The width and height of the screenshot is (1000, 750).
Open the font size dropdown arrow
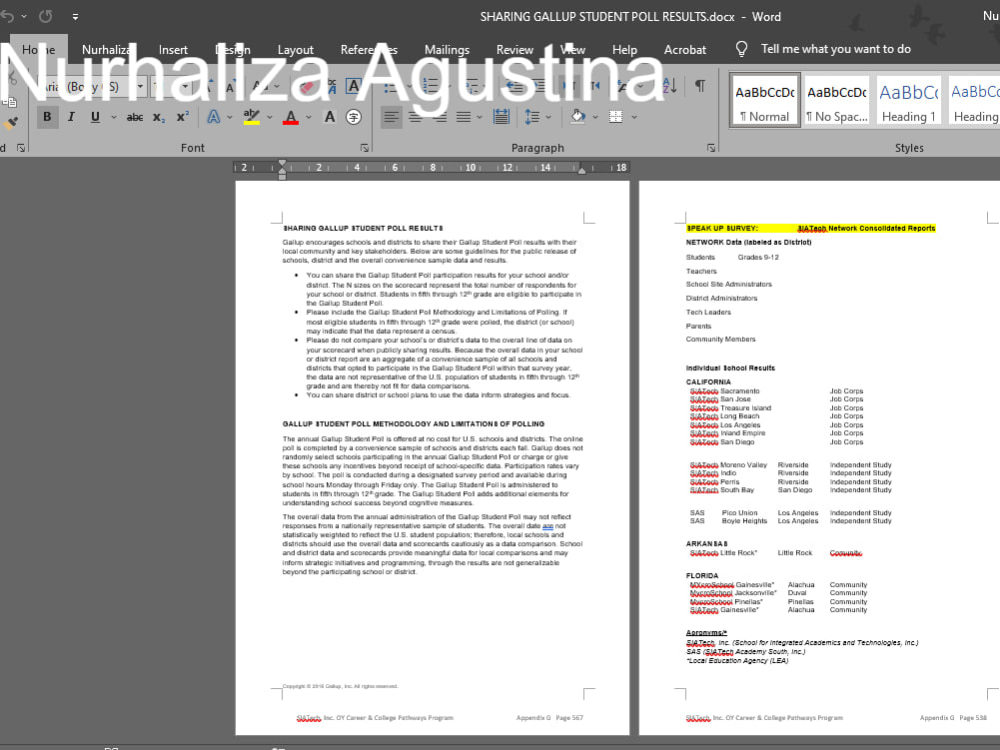185,86
